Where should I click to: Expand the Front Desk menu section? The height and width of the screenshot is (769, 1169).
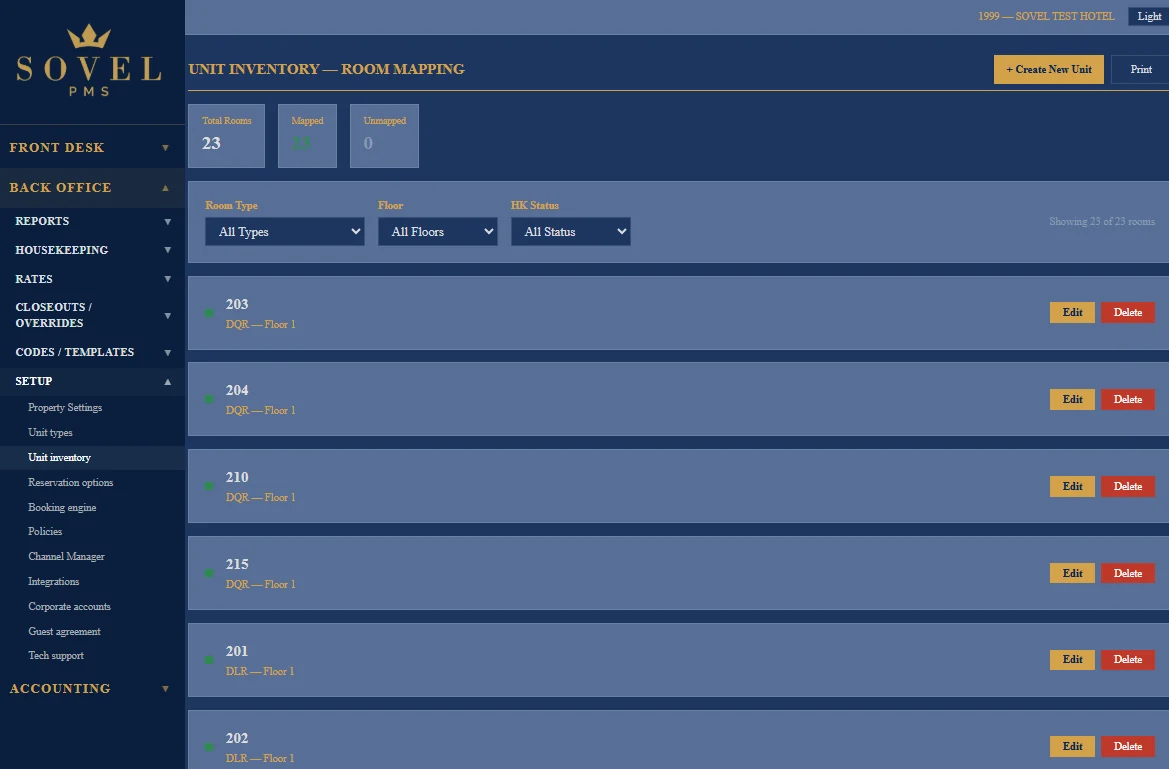tap(92, 147)
